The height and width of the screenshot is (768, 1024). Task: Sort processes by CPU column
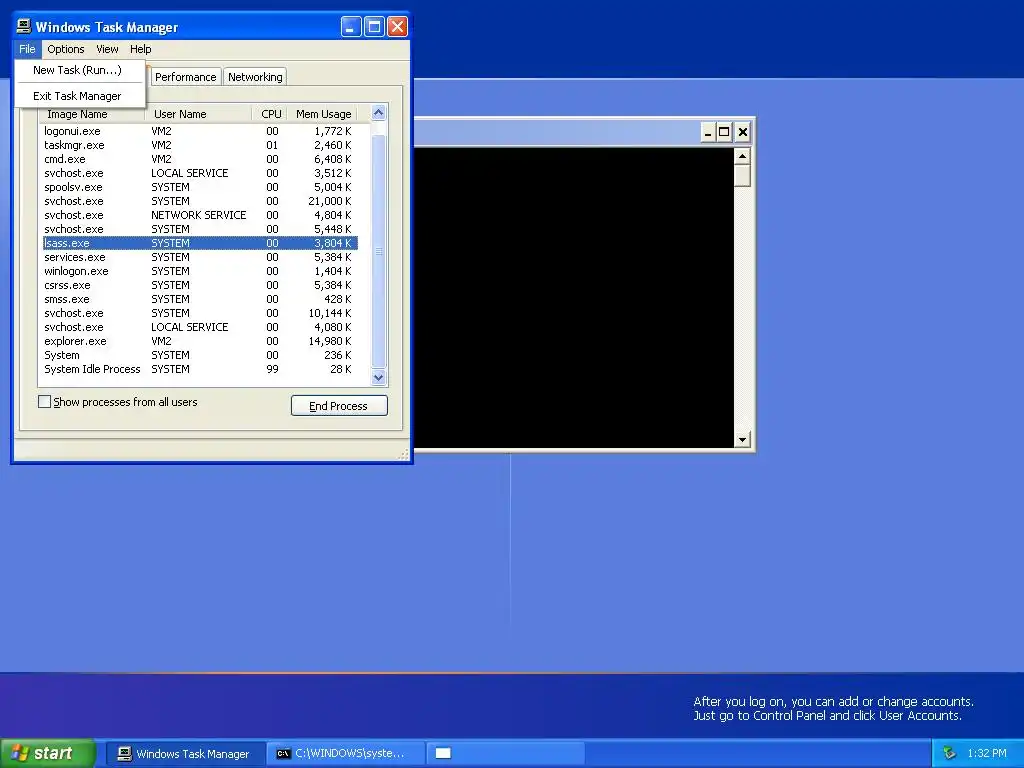tap(270, 114)
